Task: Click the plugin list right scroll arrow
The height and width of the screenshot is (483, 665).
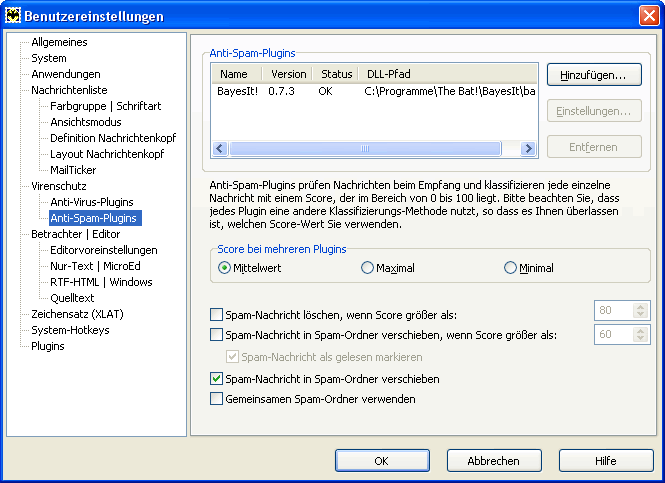Action: 528,148
